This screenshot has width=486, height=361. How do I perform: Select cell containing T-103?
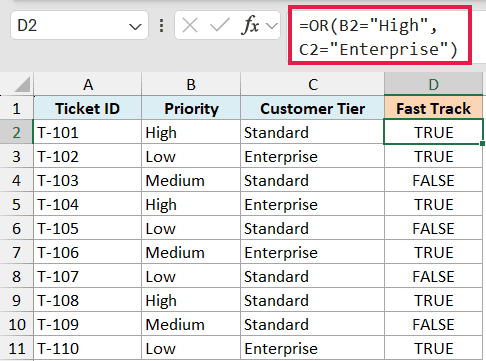point(88,180)
